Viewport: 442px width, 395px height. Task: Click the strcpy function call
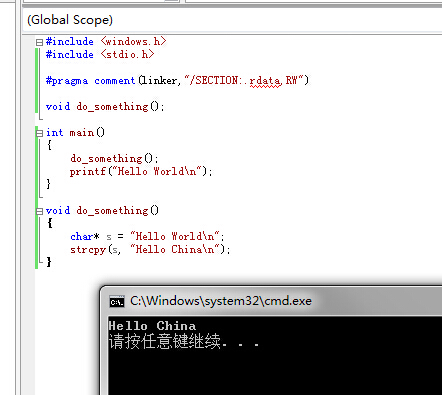click(88, 250)
